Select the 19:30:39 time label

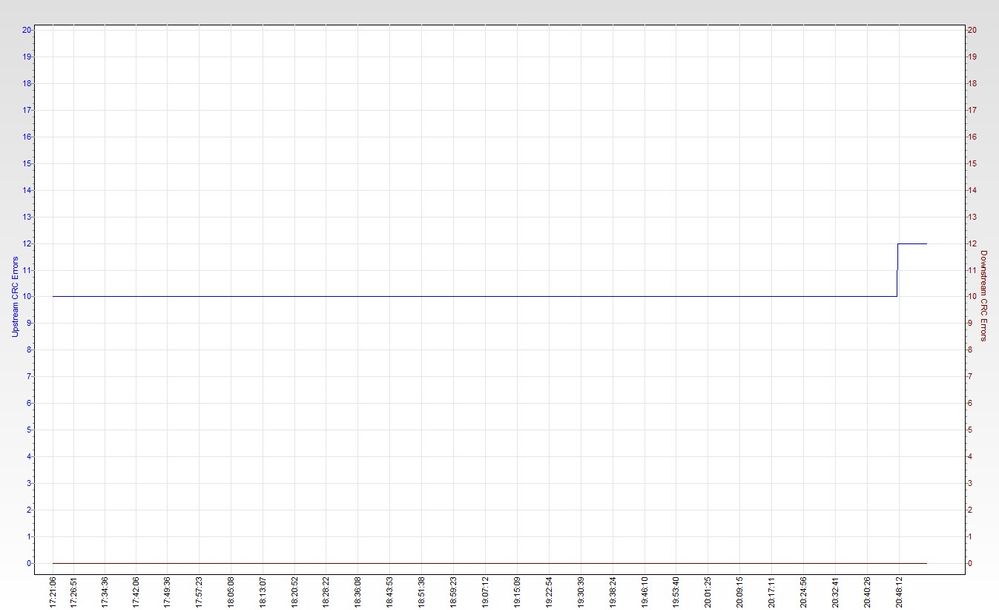click(580, 593)
